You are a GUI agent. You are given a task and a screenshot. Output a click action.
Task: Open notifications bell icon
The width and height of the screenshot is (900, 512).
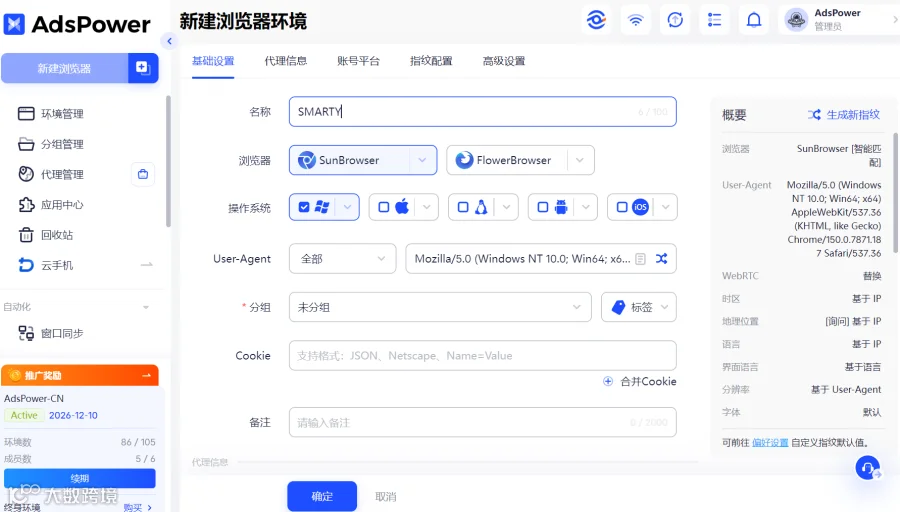coord(754,20)
